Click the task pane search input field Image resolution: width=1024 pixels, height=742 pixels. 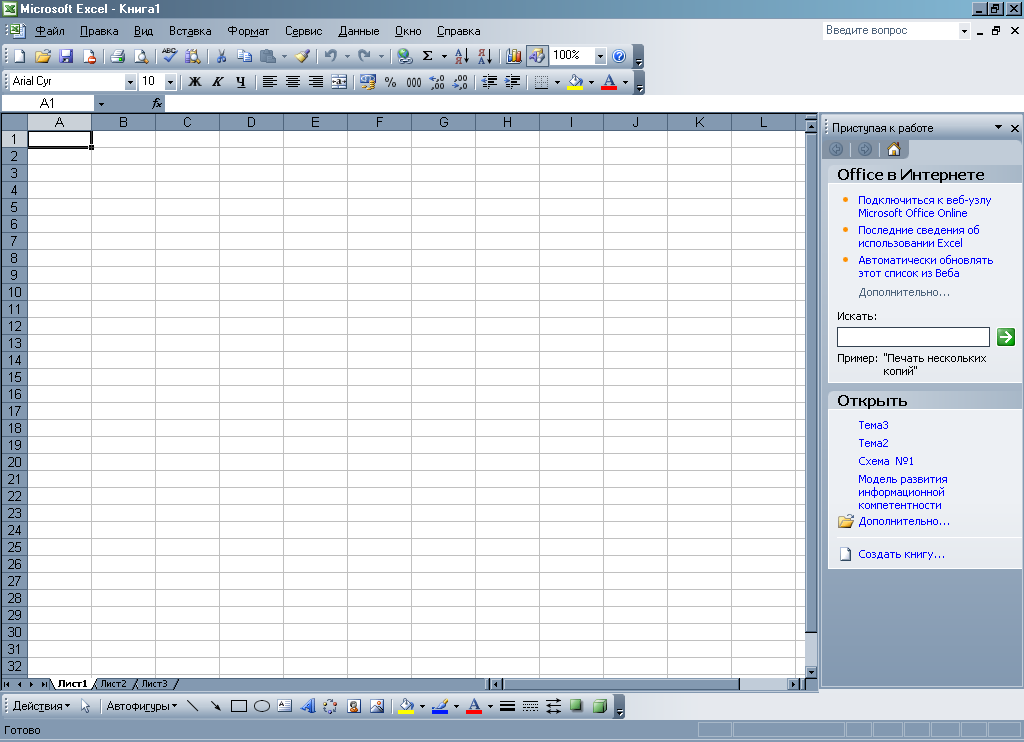tap(913, 337)
